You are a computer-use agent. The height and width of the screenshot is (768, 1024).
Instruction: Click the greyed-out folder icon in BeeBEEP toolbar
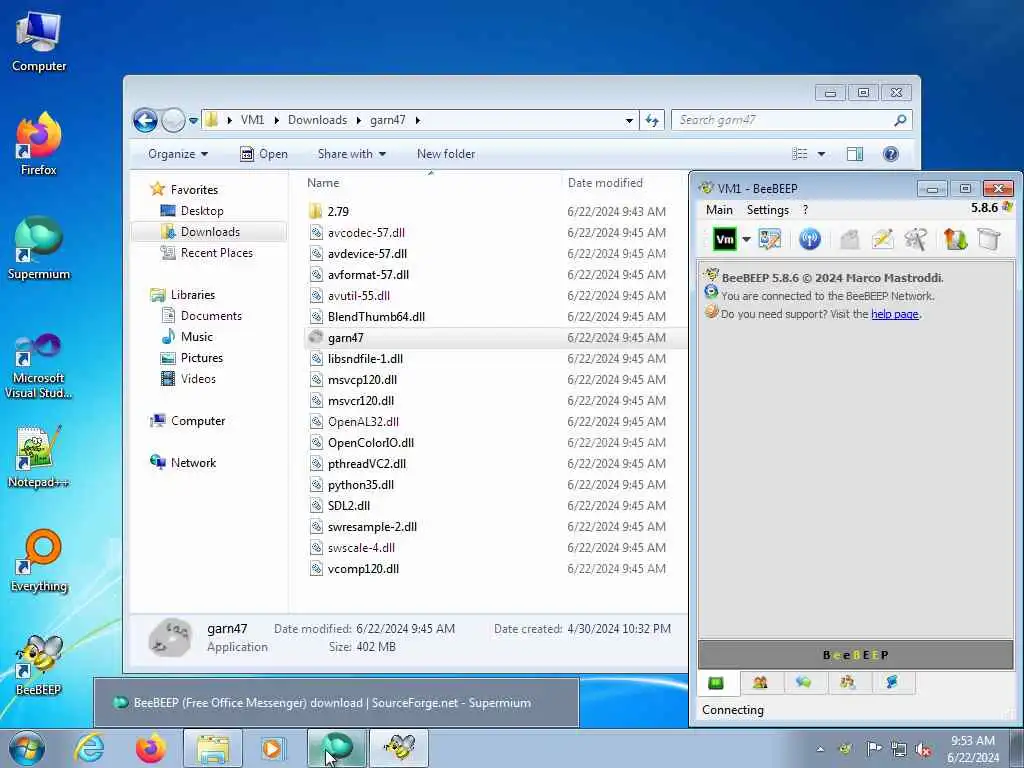850,240
